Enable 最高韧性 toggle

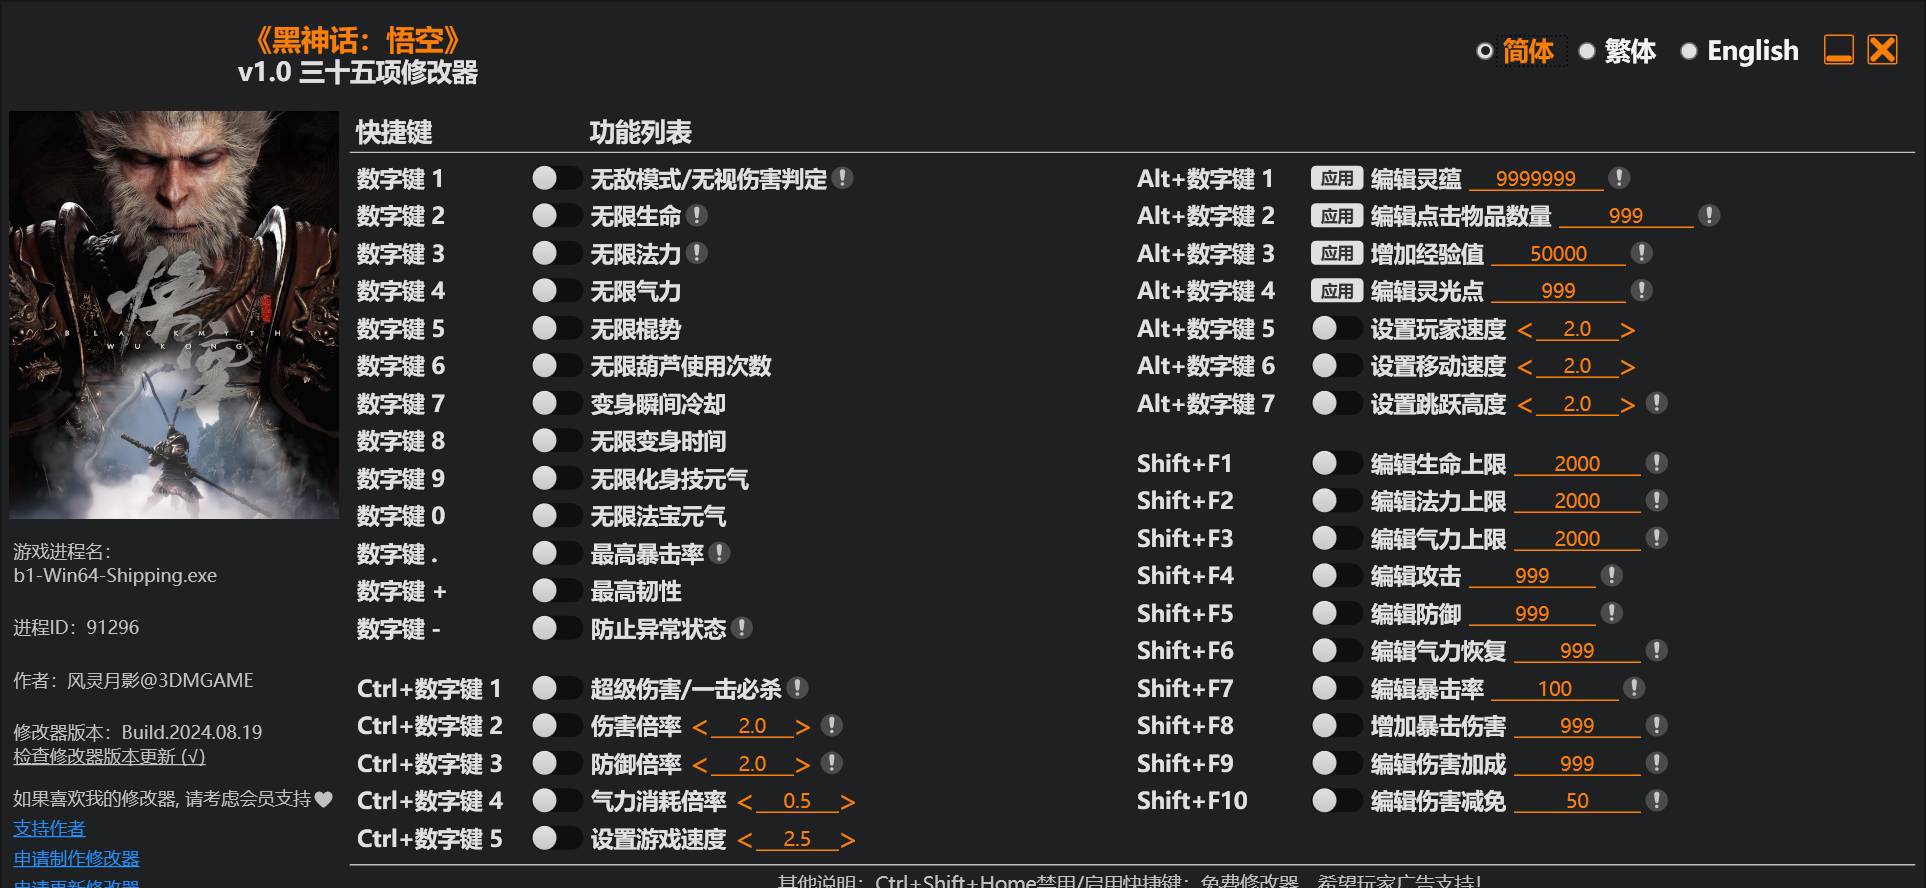556,590
